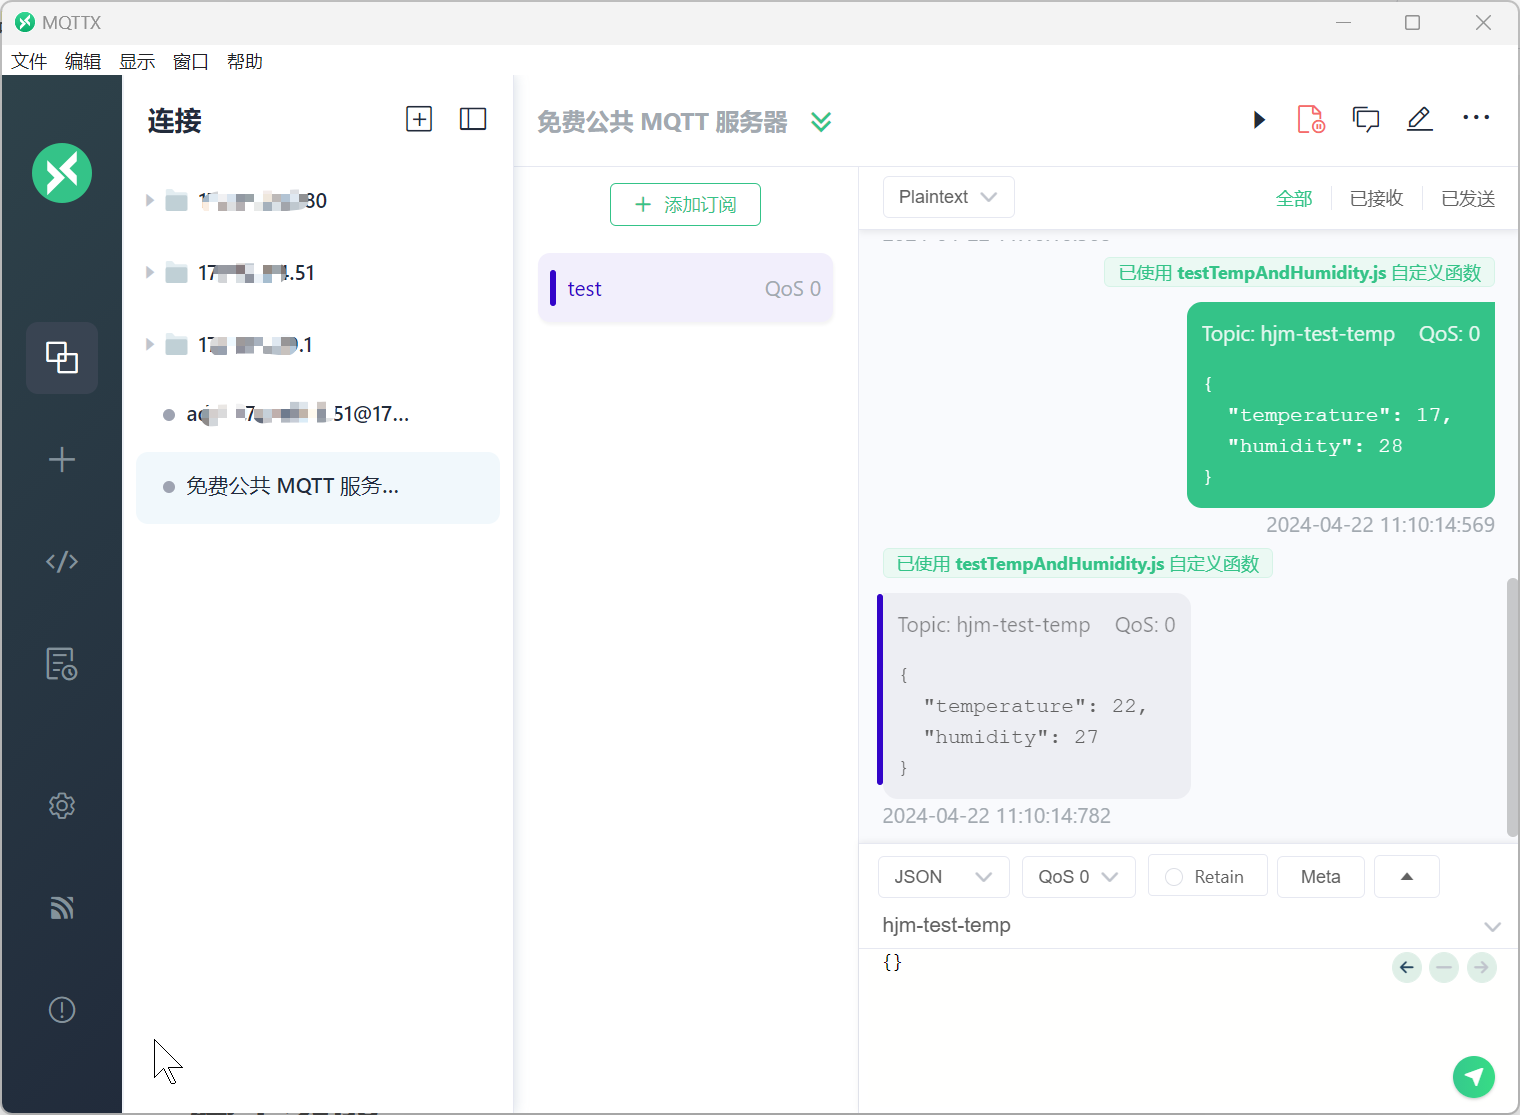Open the 帮助 menu

245,62
